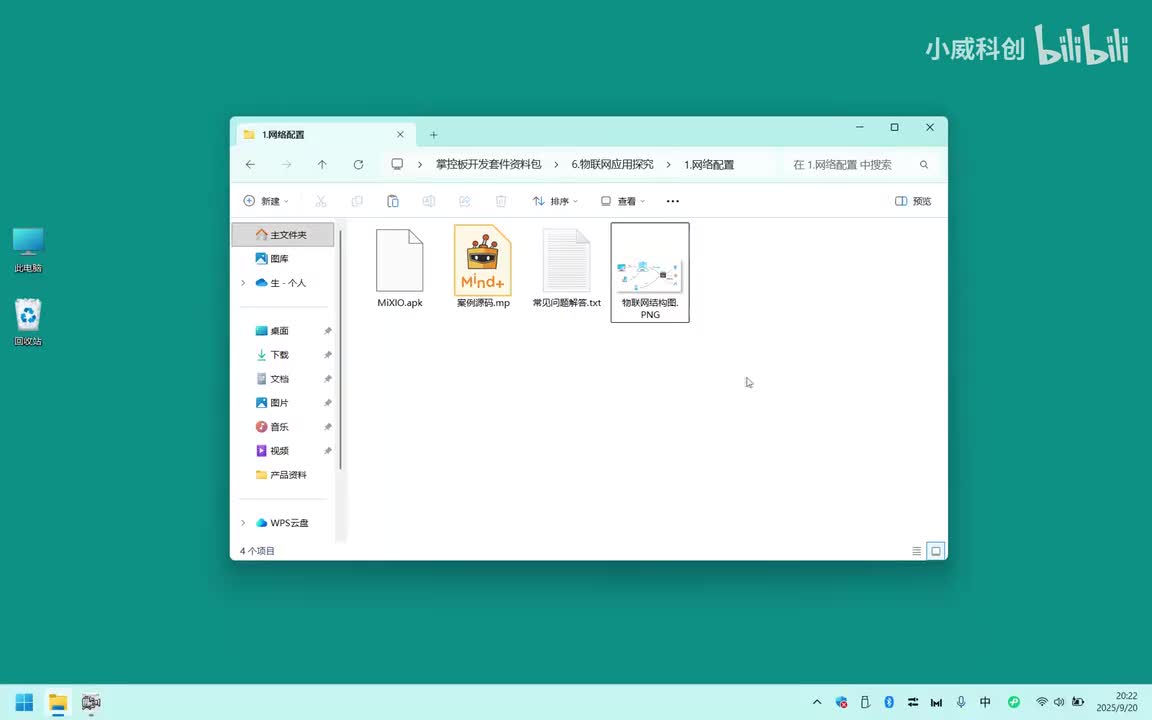Select the 物联网结构图.PNG thumbnail
Viewport: 1152px width, 720px height.
[x=649, y=273]
